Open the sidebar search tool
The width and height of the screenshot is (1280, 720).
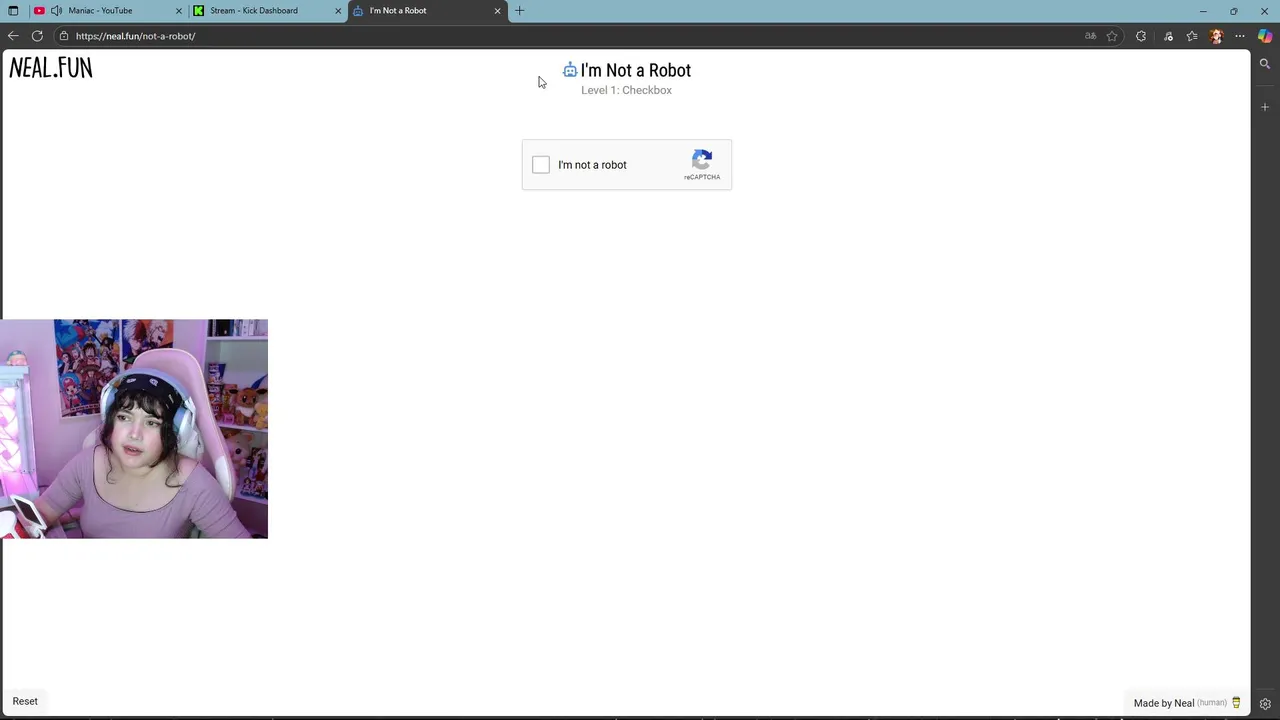click(x=1265, y=64)
